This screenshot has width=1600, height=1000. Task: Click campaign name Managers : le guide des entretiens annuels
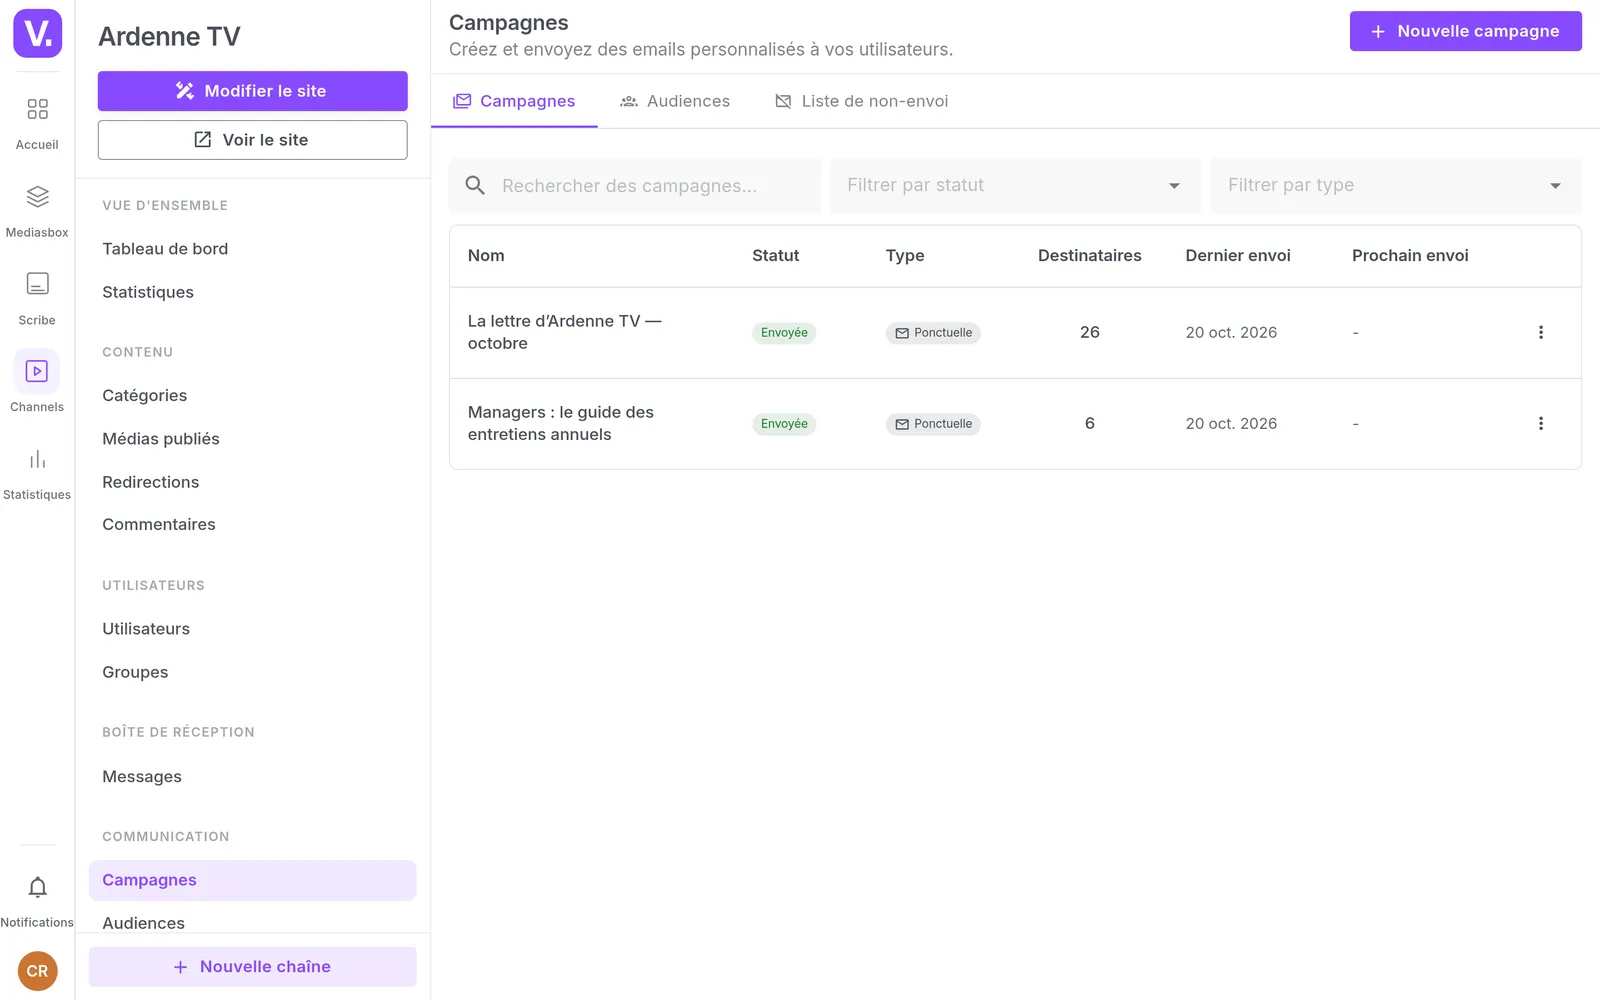click(x=560, y=423)
